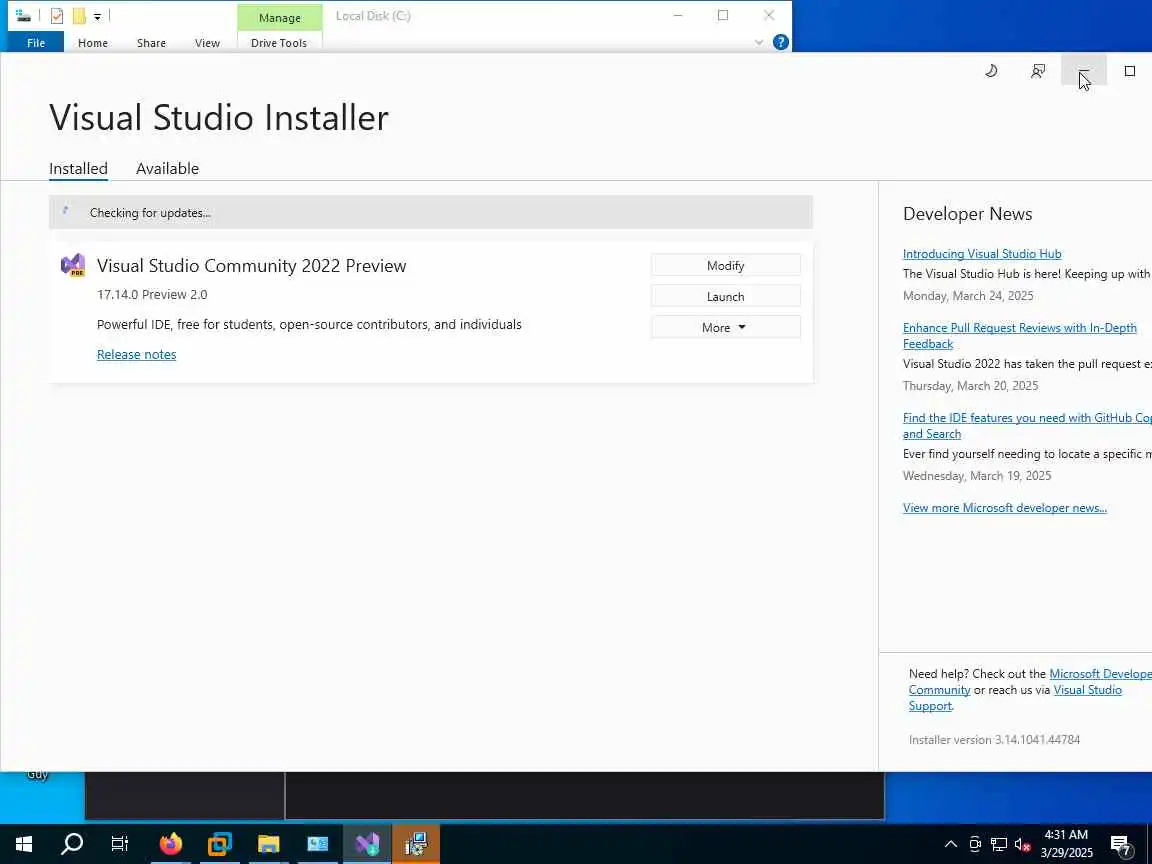The width and height of the screenshot is (1152, 864).
Task: Open the taskbar clock and date
Action: coord(1066,843)
